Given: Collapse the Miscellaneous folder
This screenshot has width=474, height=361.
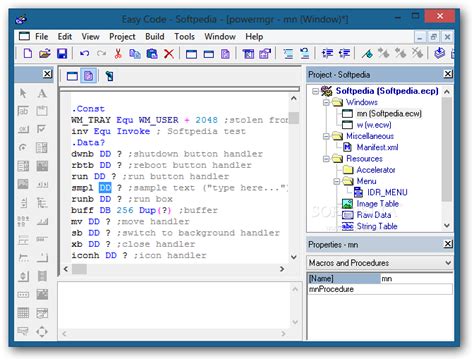Looking at the screenshot, I should (326, 136).
